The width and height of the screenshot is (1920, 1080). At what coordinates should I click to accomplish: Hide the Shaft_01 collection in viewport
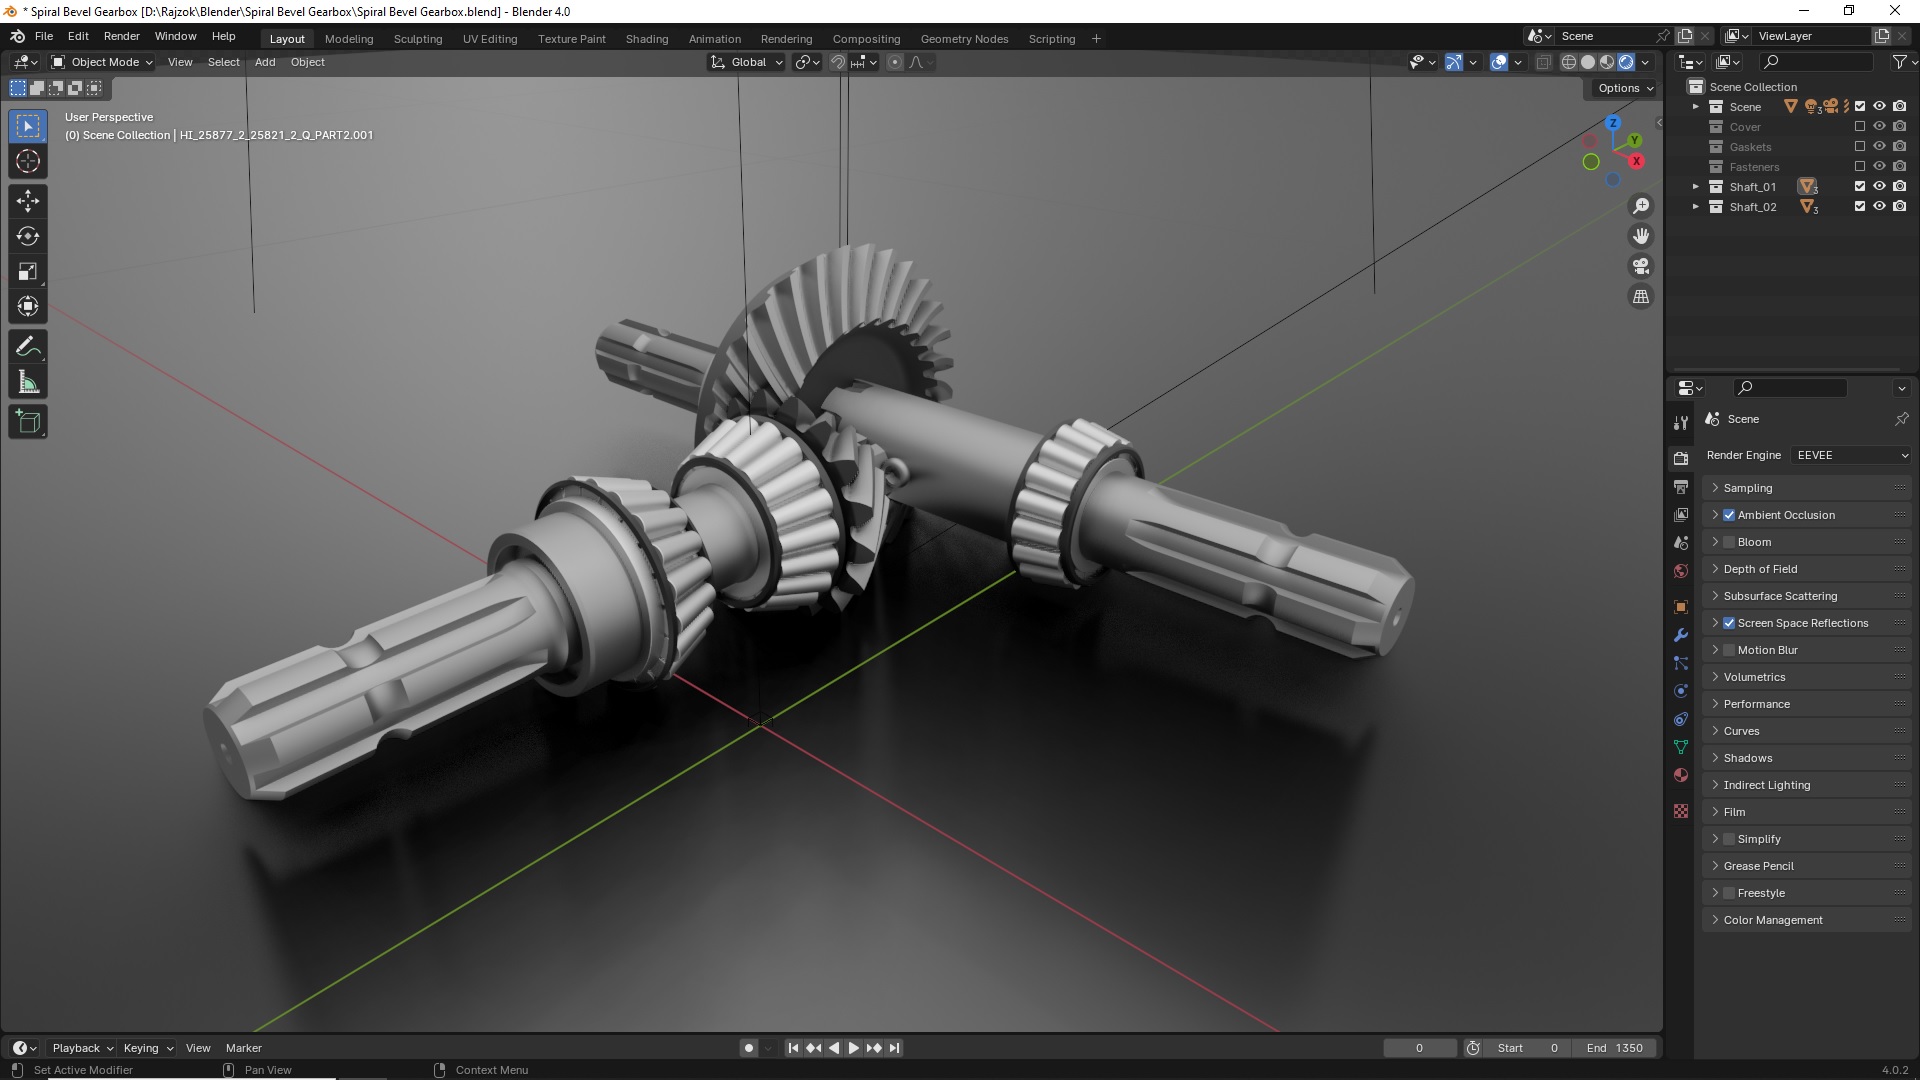coord(1879,186)
